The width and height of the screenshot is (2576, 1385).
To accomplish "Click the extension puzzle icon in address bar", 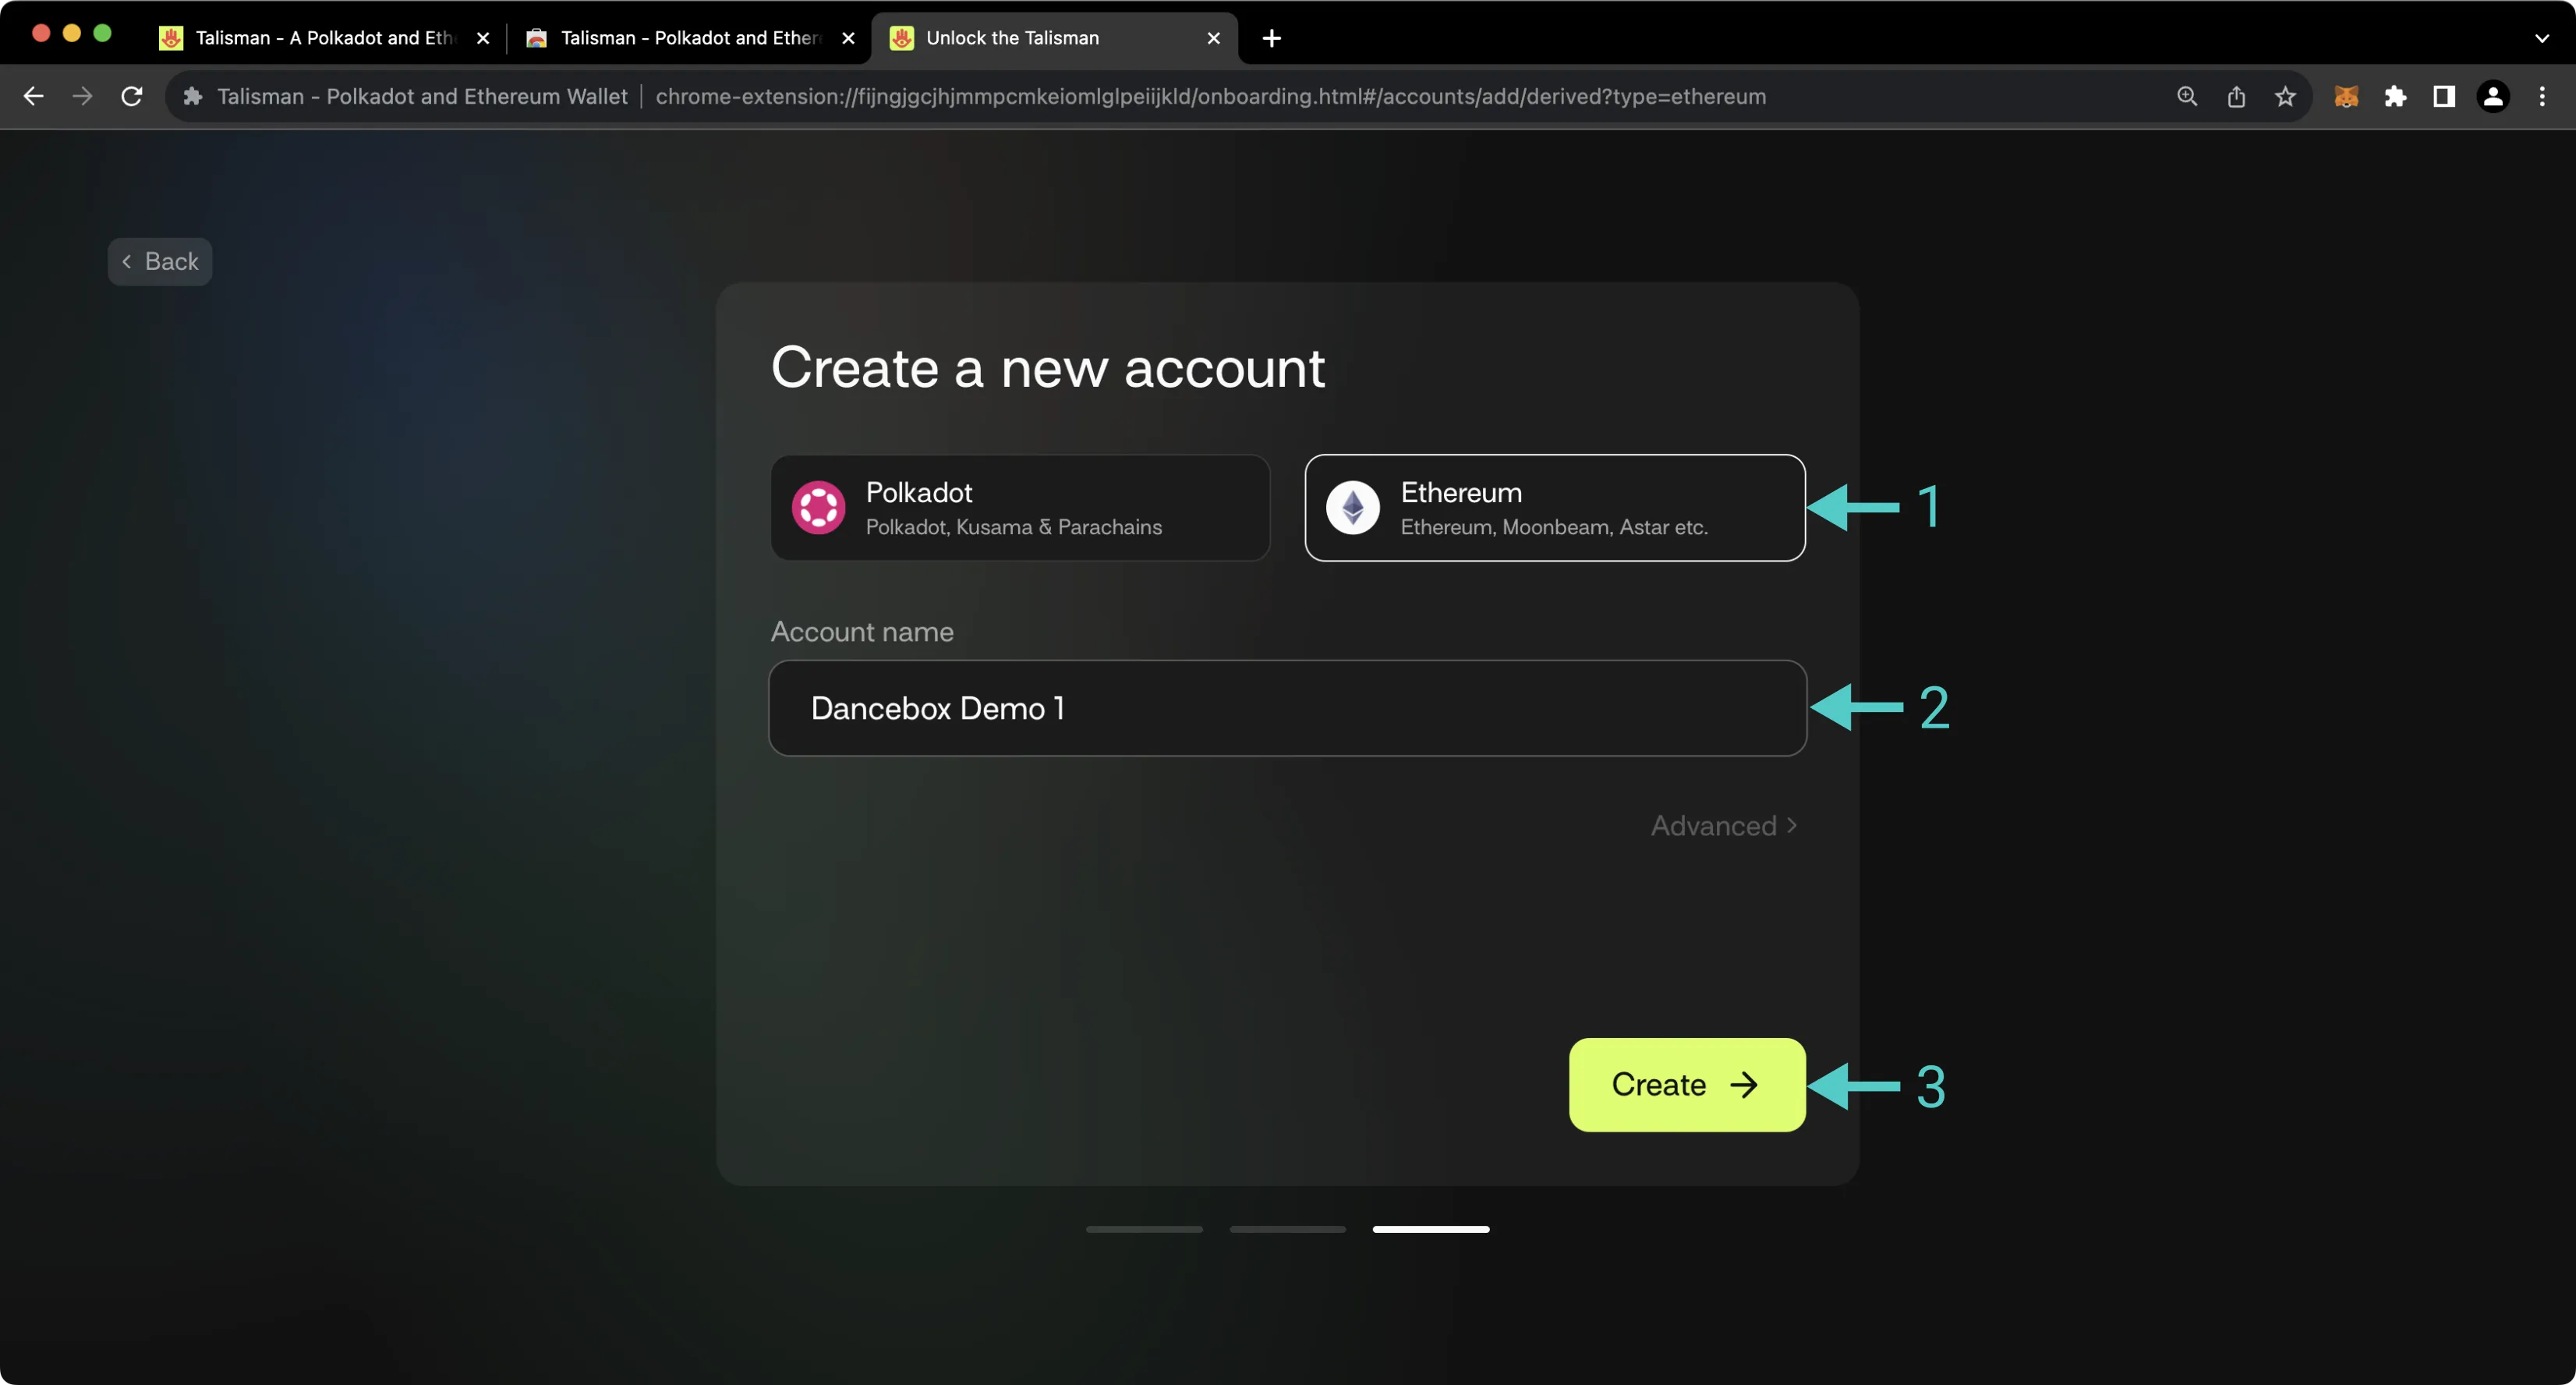I will pos(193,96).
